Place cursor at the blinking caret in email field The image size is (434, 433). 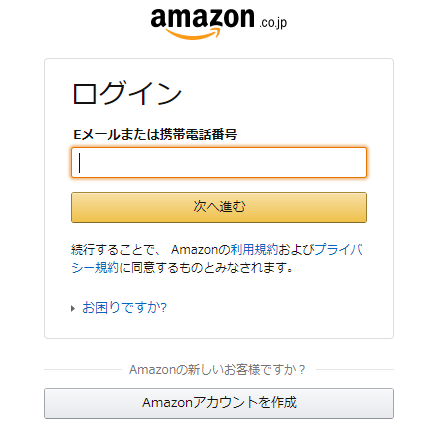click(x=79, y=163)
